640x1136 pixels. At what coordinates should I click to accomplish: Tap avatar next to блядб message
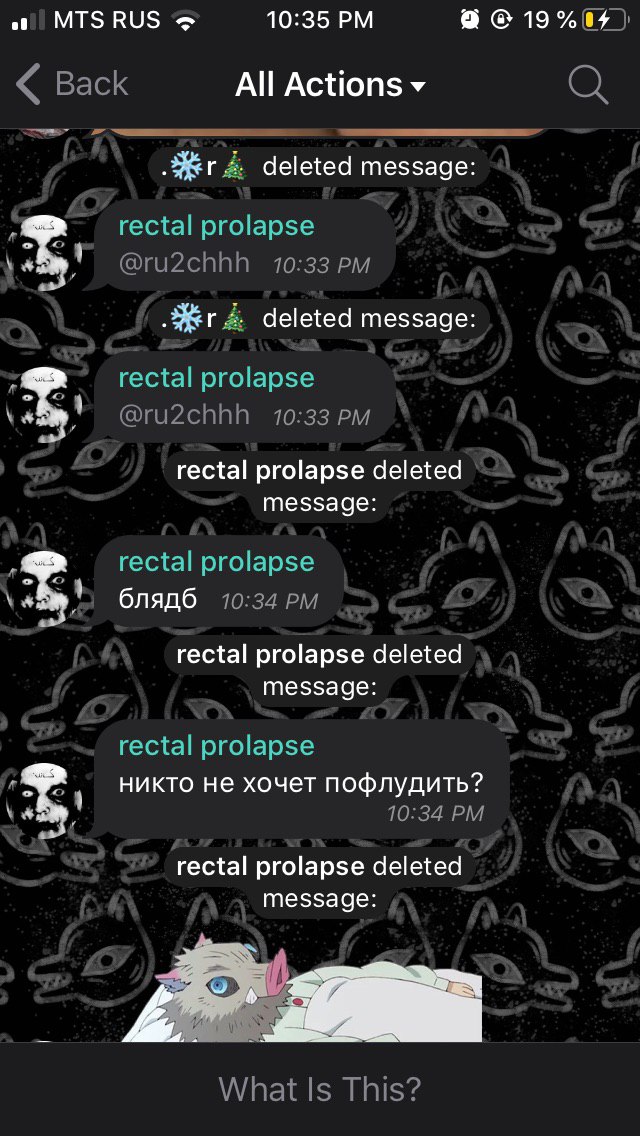click(x=45, y=588)
